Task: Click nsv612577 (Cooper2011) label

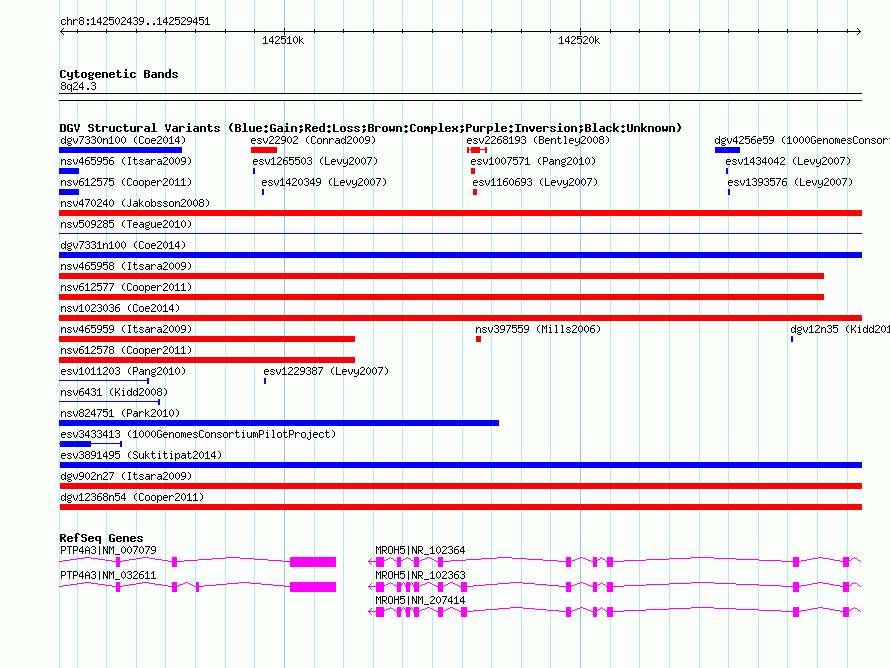Action: click(x=126, y=287)
